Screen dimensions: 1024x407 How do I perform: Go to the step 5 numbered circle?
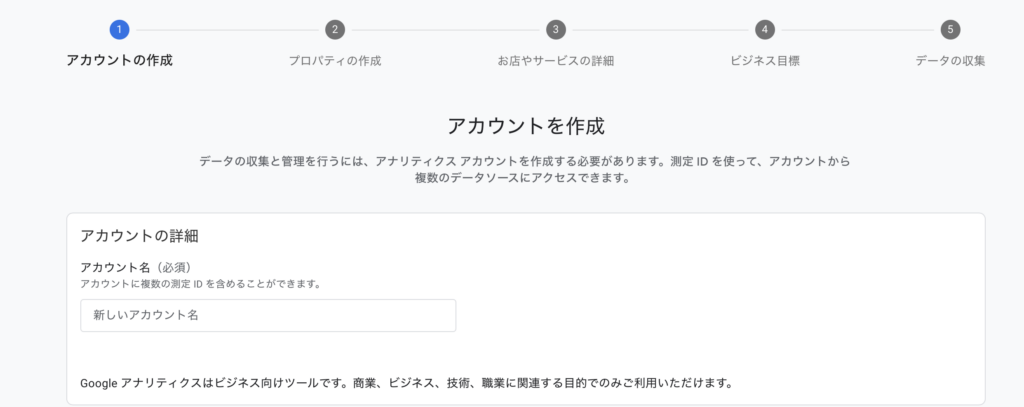(x=950, y=29)
